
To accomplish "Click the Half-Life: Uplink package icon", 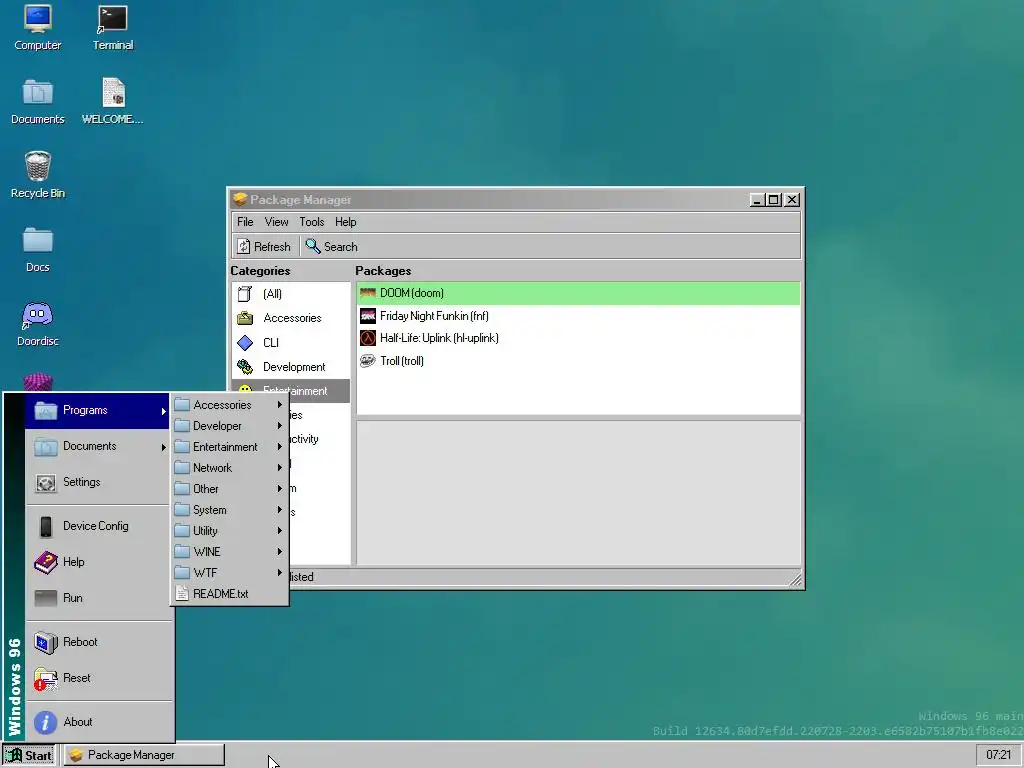I will tap(368, 338).
